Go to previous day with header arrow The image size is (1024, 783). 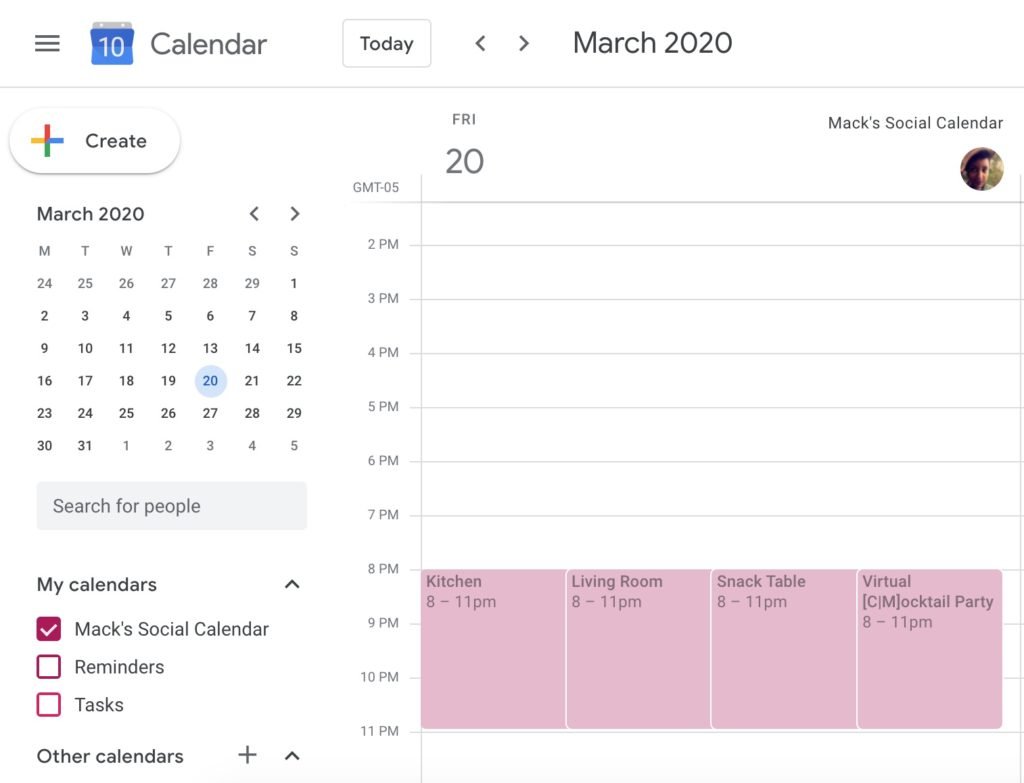coord(480,44)
